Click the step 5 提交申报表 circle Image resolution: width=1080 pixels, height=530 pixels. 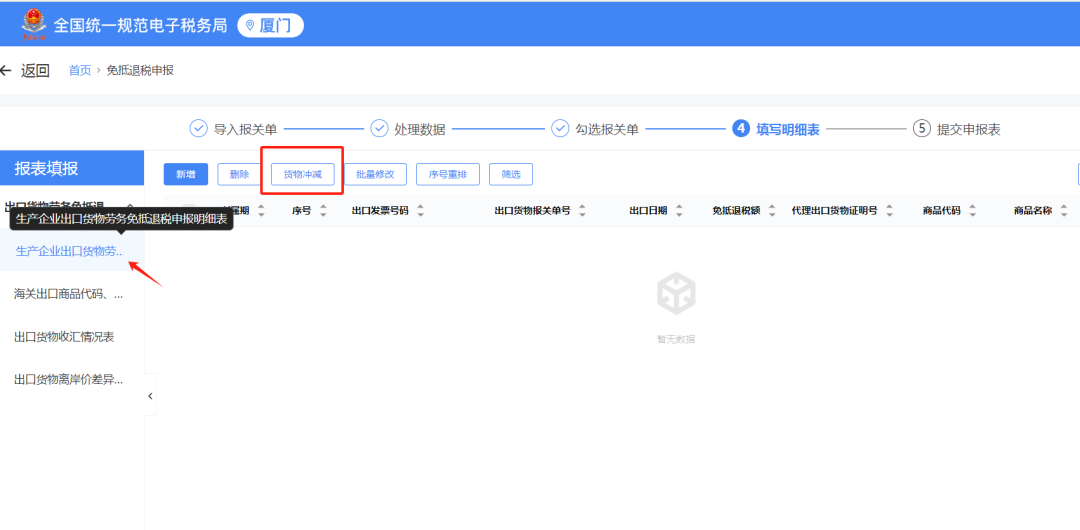922,129
